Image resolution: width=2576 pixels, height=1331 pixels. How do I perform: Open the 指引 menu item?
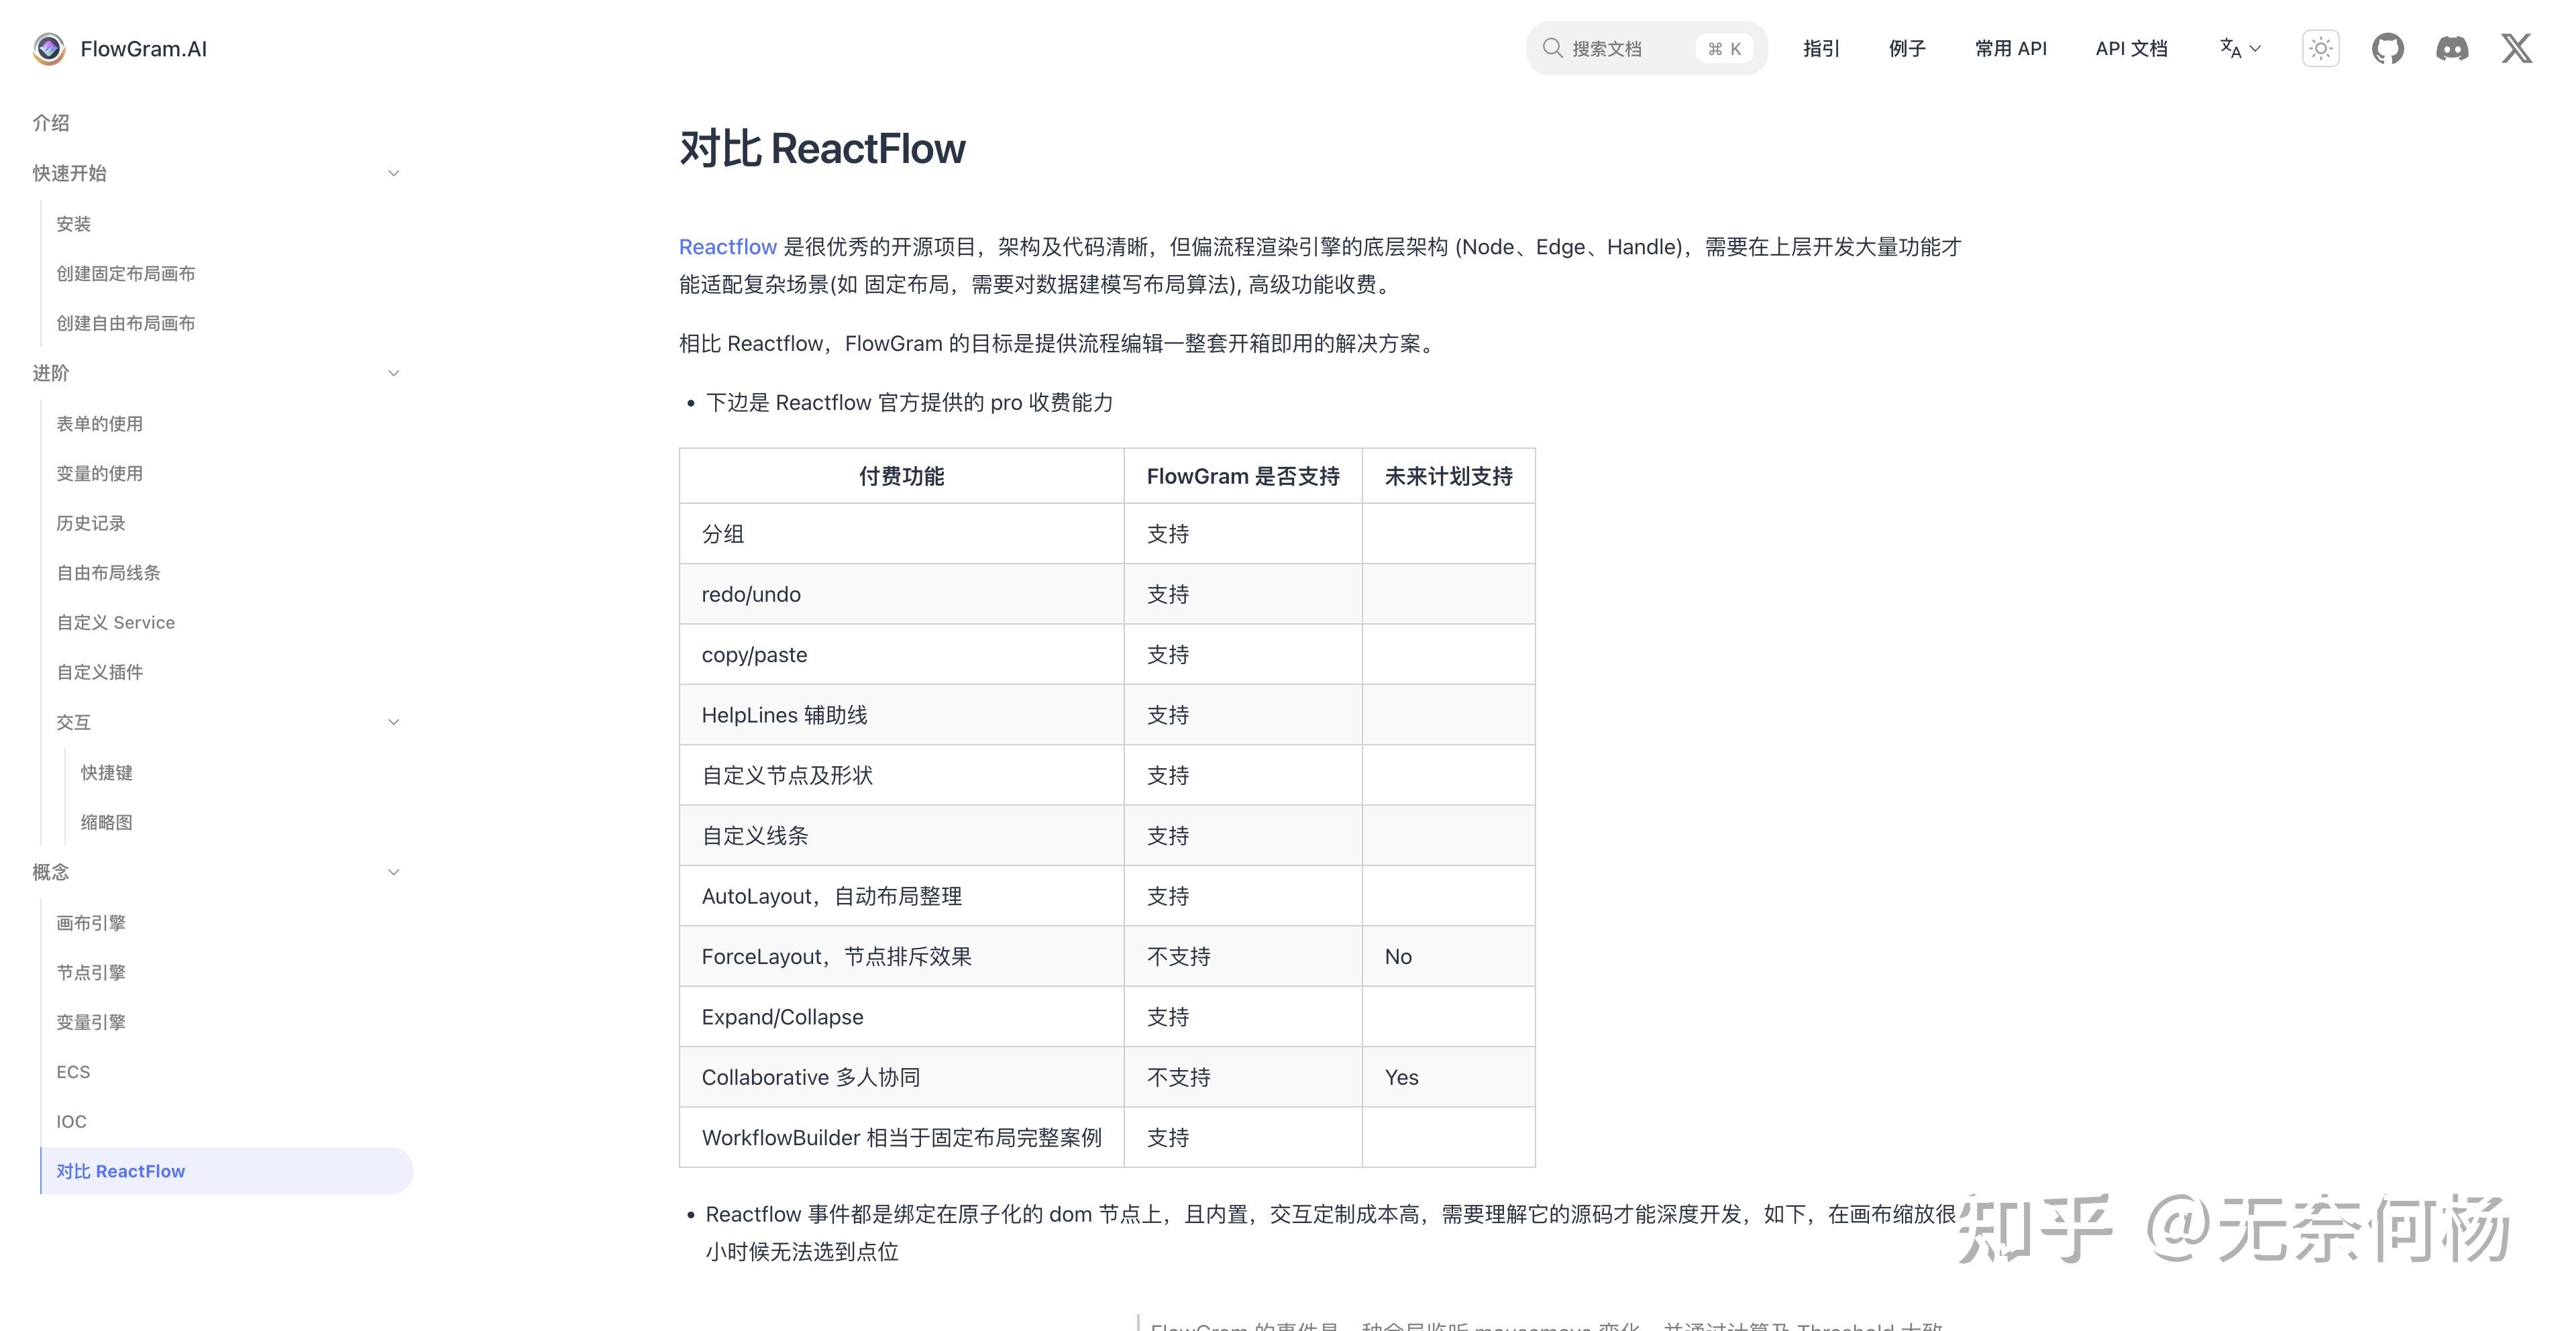(1821, 48)
